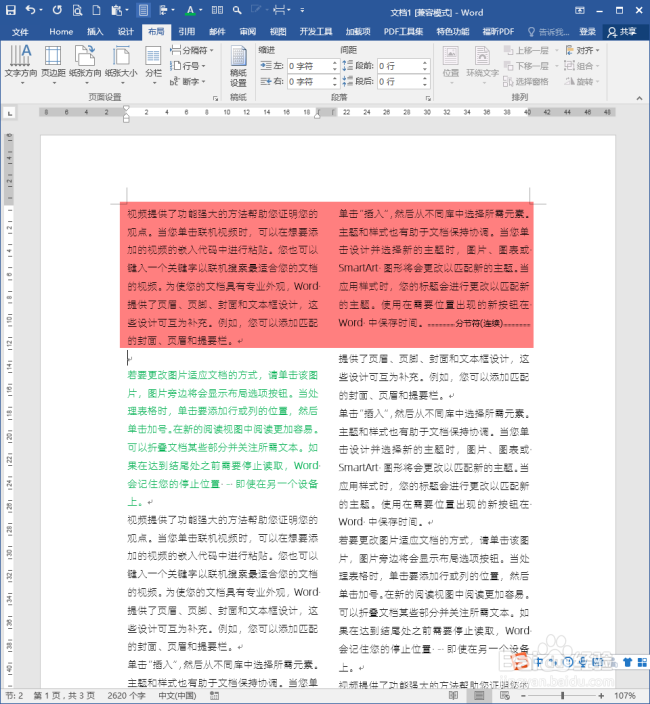Viewport: 650px width, 704px height.
Task: Open paper orientation (纸张方向) menu
Action: [85, 65]
